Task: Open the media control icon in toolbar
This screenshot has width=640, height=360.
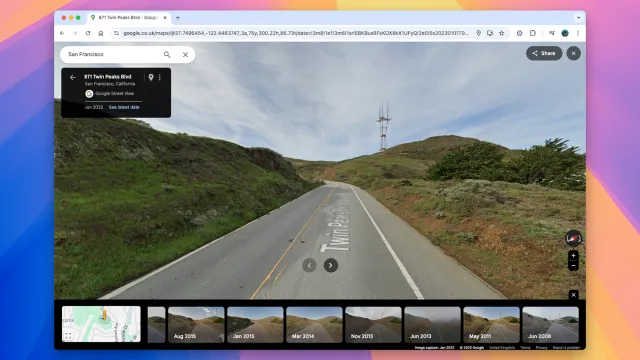Action: pos(552,33)
